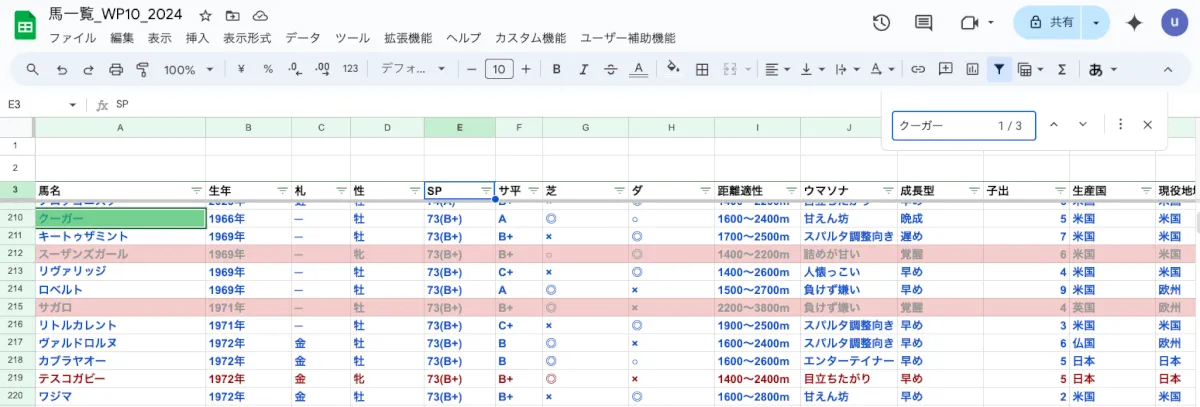
Task: Click the functions sigma icon
Action: (x=1062, y=69)
